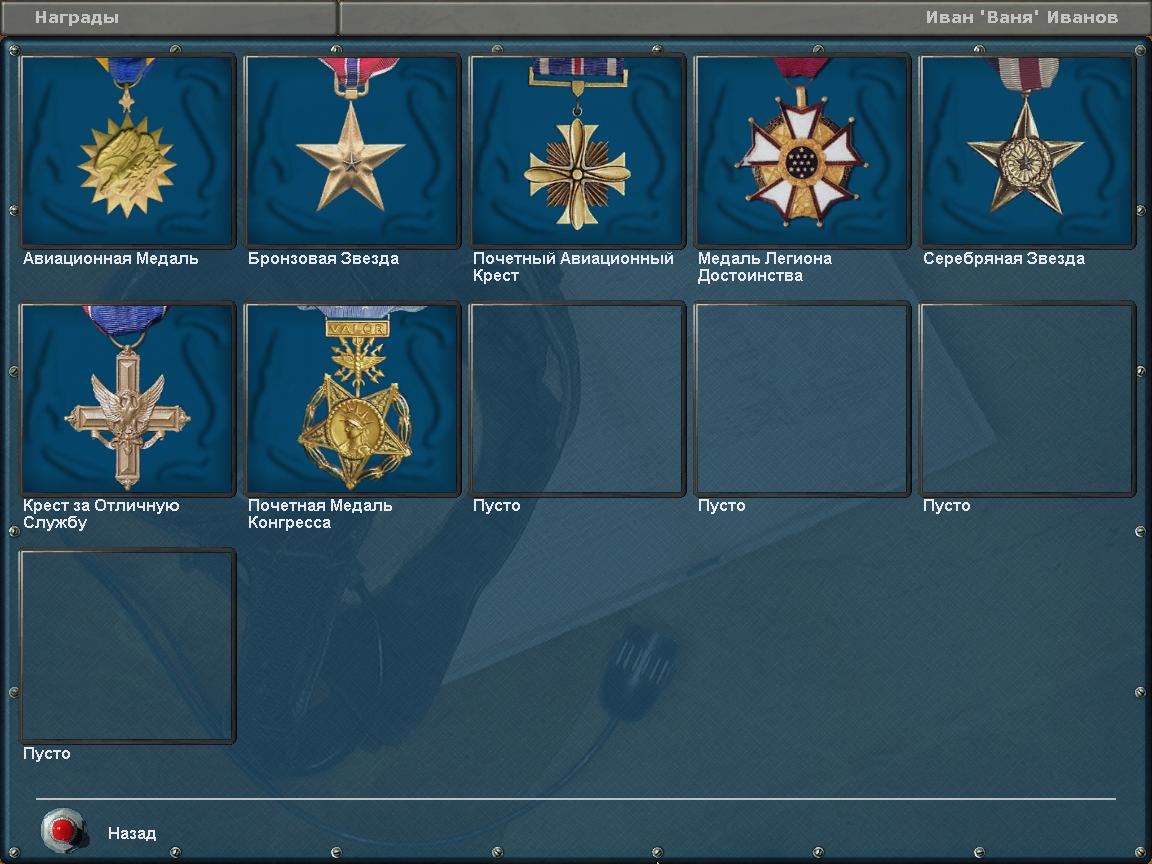Click the Почетная Медаль Конгресса caption
Image resolution: width=1152 pixels, height=864 pixels.
[320, 514]
